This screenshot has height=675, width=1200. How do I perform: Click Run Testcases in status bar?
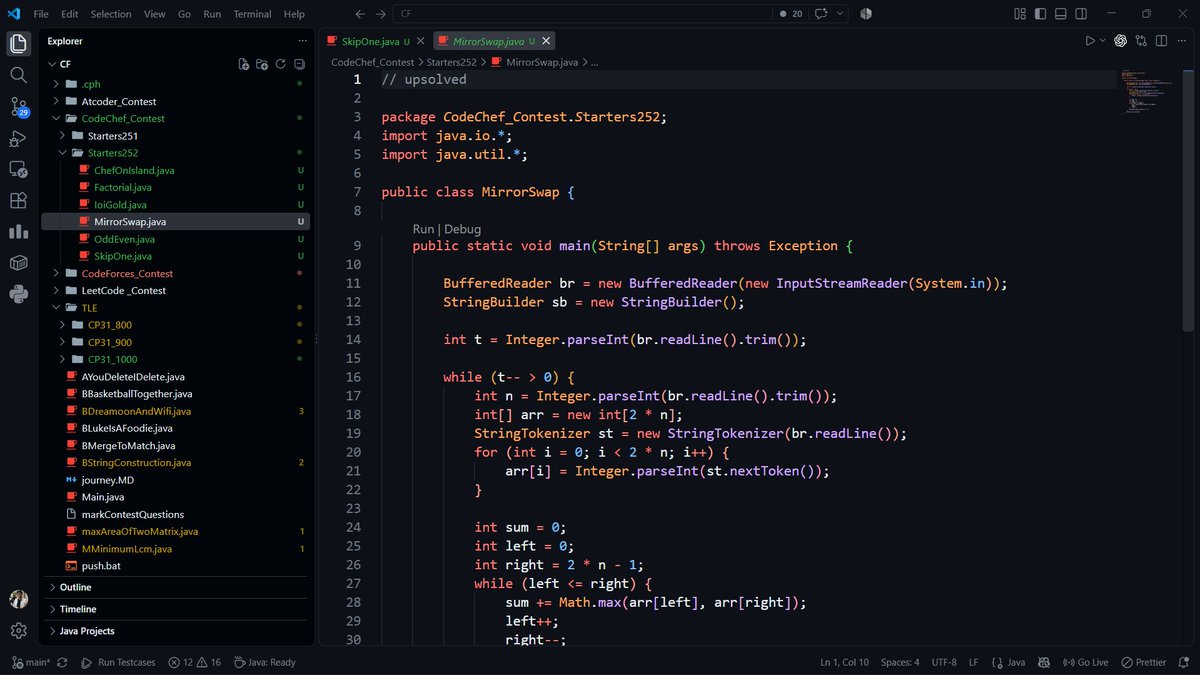point(119,662)
